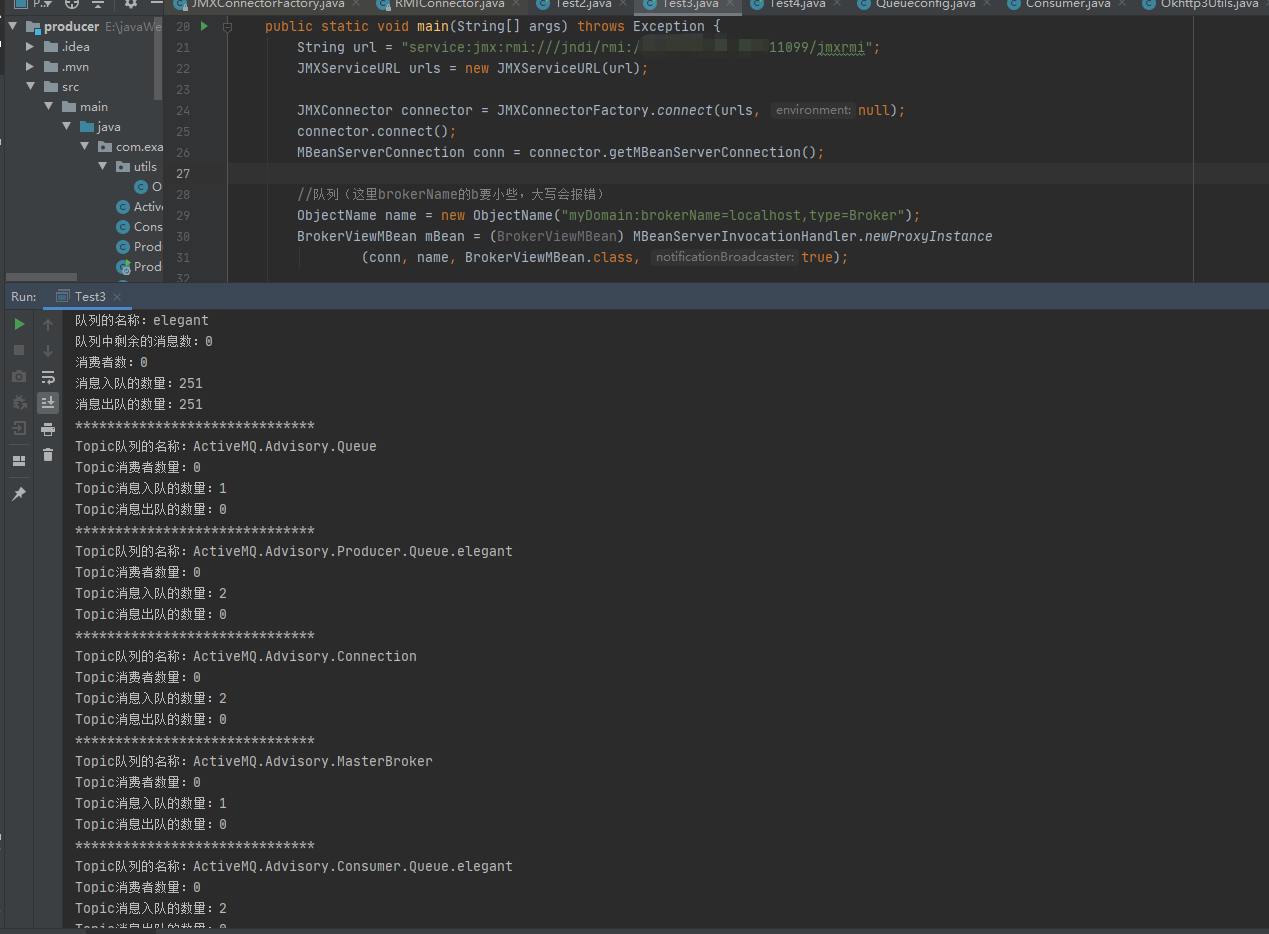Image resolution: width=1269 pixels, height=934 pixels.
Task: Open the Queueconfig.java tab
Action: (x=924, y=4)
